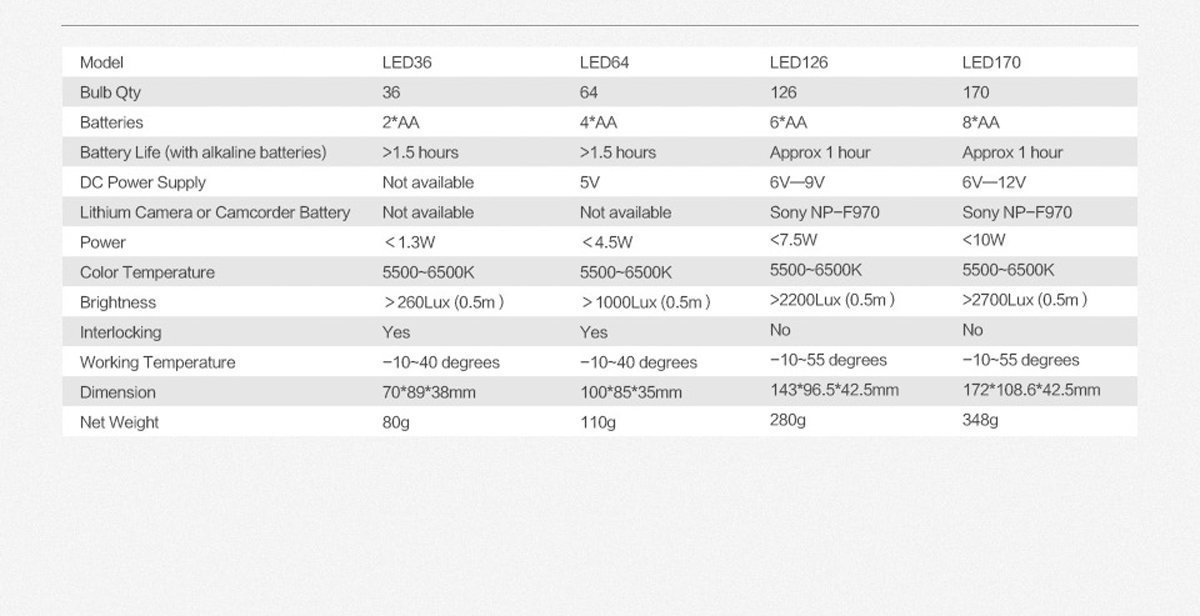Click the LED126 model column header
Viewport: 1200px width, 616px height.
pos(798,62)
